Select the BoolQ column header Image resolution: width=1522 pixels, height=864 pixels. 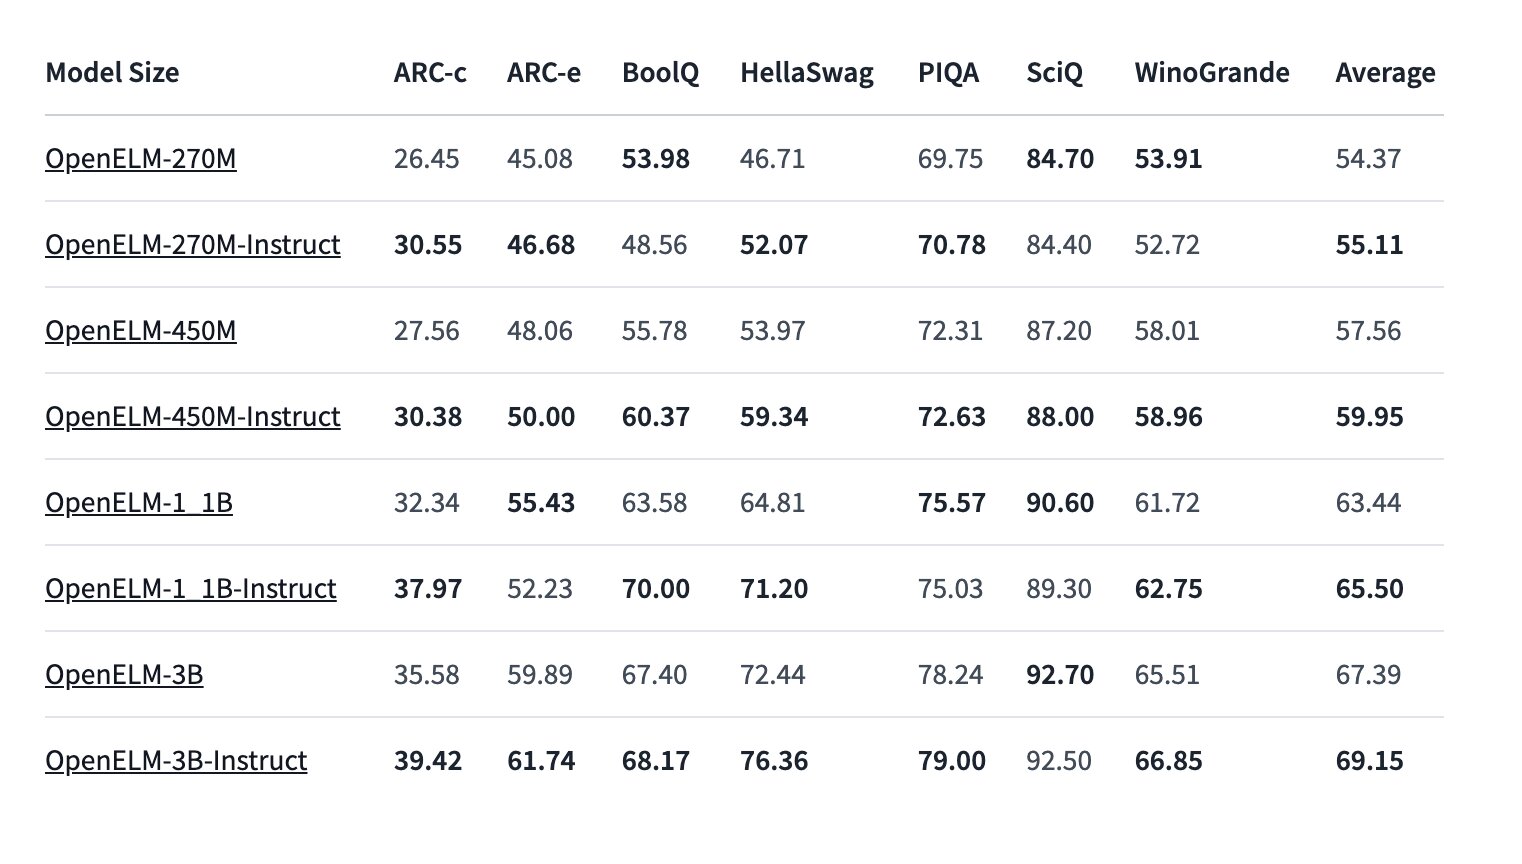[x=660, y=73]
